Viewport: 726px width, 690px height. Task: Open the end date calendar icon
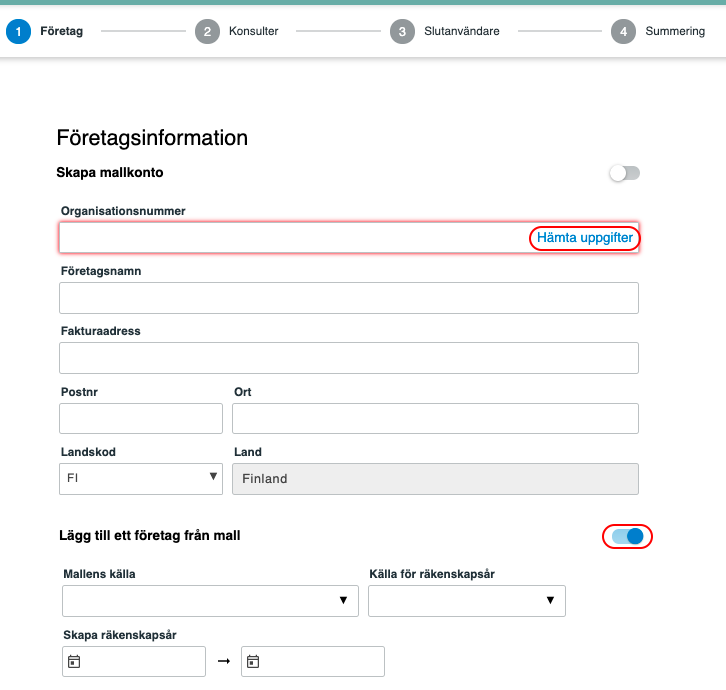(x=253, y=661)
